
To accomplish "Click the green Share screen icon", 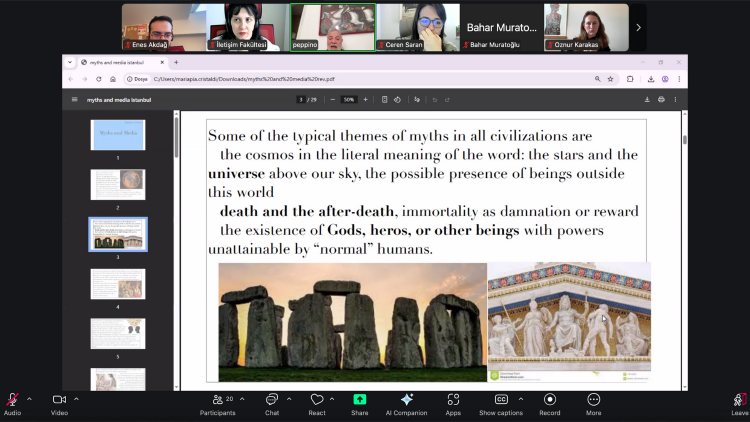I will pos(359,400).
